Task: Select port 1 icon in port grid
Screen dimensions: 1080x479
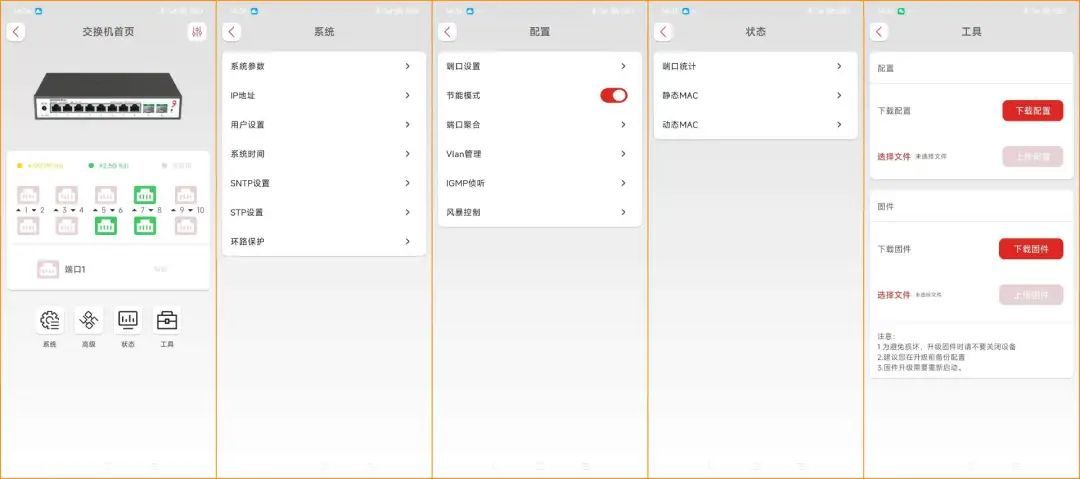Action: (28, 195)
